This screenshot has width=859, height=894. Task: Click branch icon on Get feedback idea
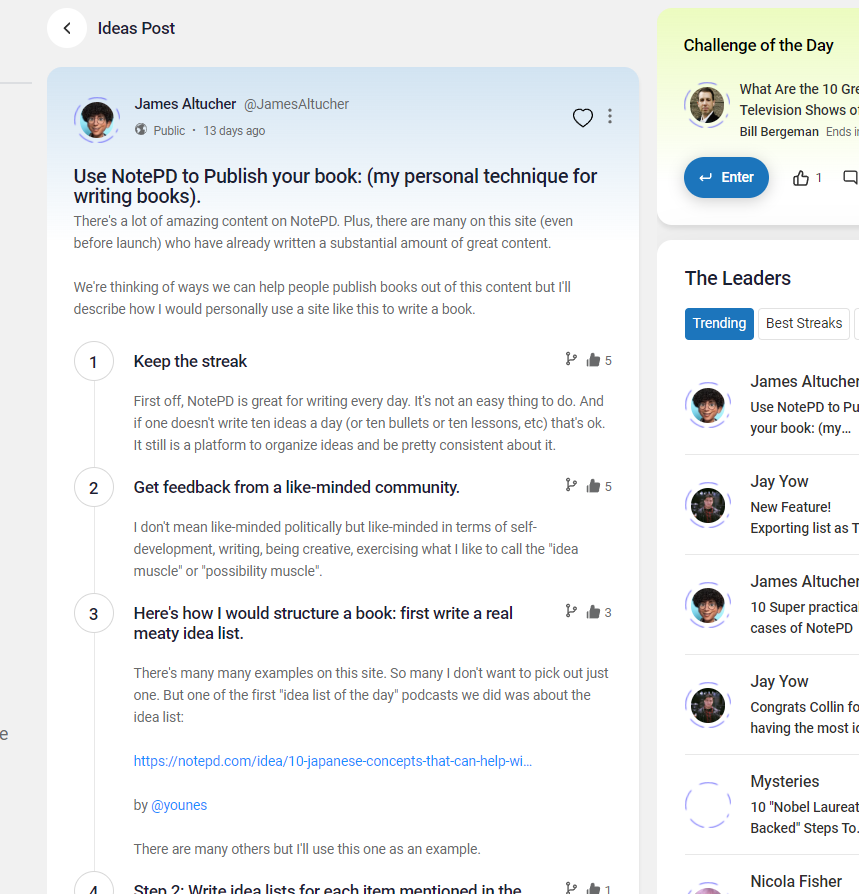[x=571, y=485]
